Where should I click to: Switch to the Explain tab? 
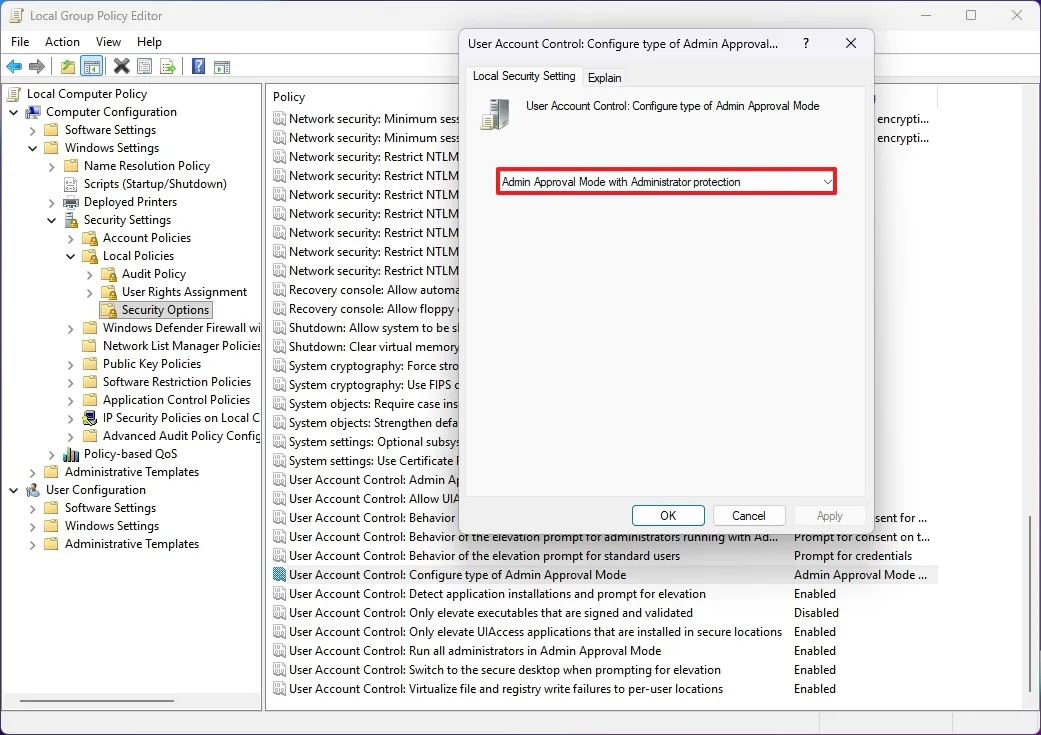pos(604,77)
